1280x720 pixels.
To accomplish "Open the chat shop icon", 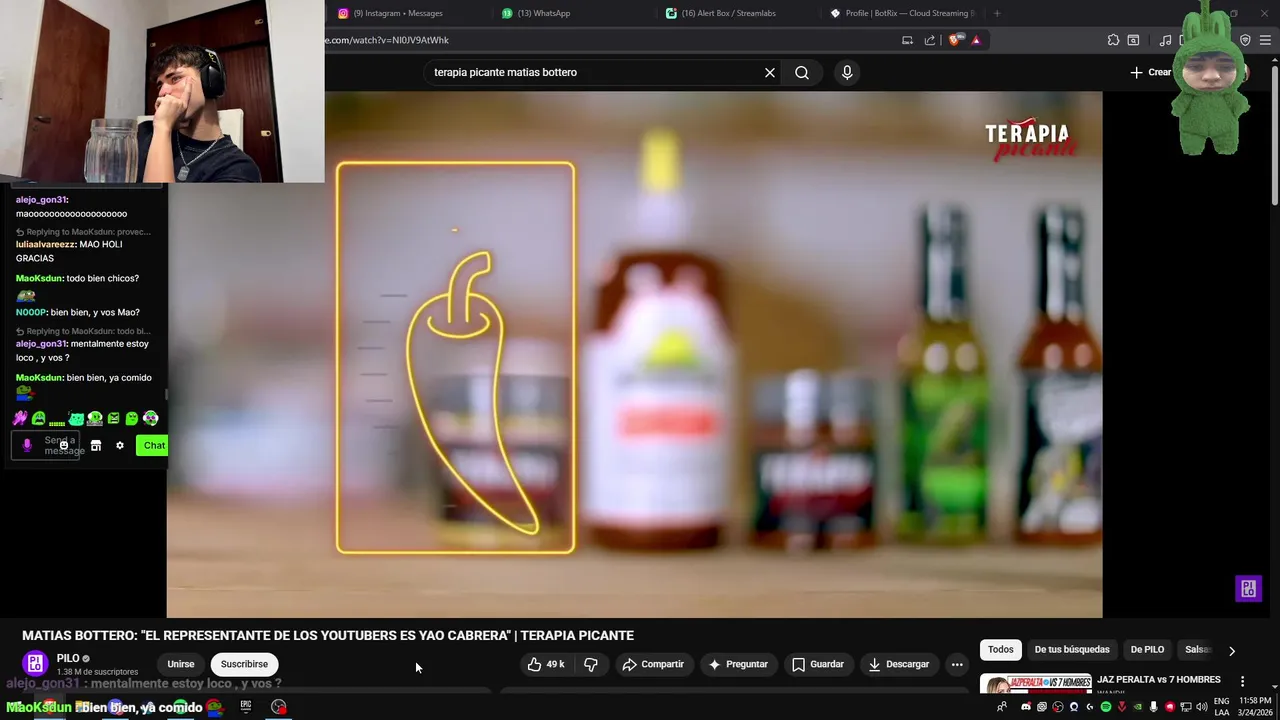I will (x=96, y=445).
